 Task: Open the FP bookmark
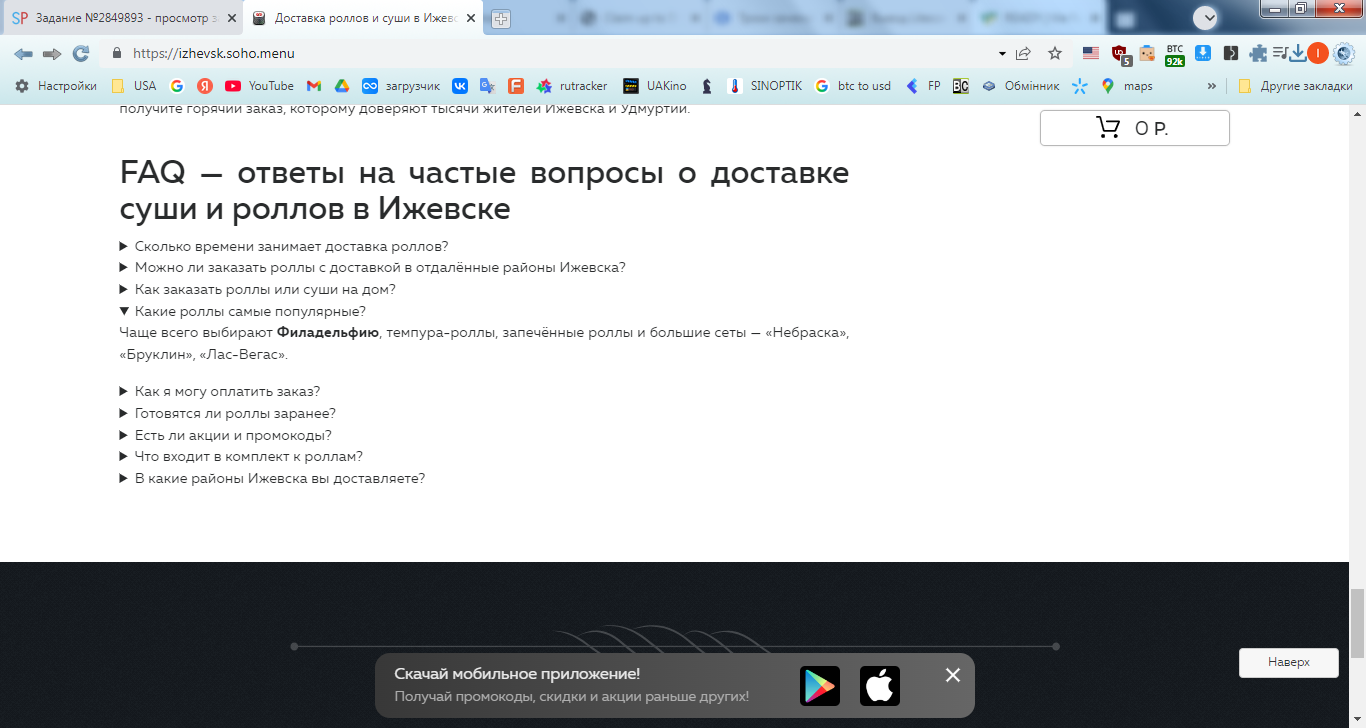(923, 86)
